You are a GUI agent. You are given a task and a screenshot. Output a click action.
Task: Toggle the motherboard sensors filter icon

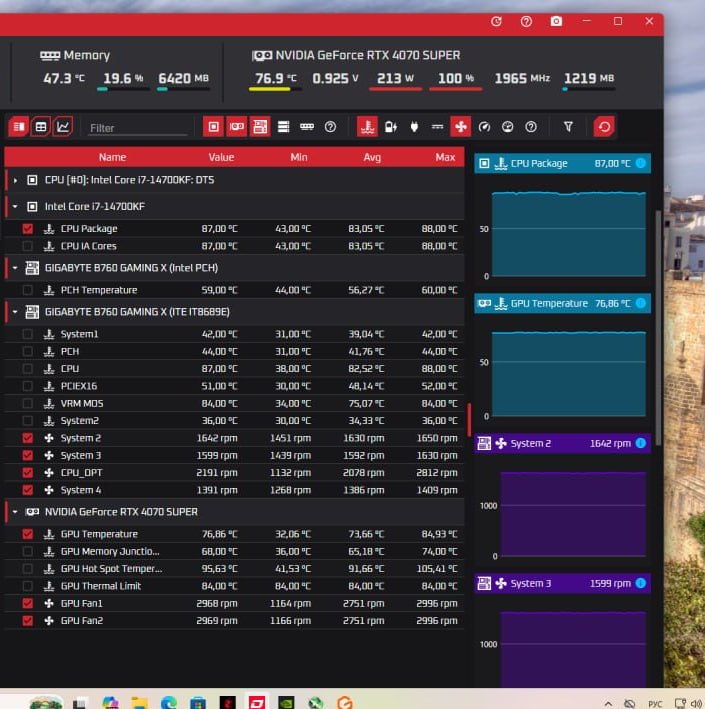point(260,127)
